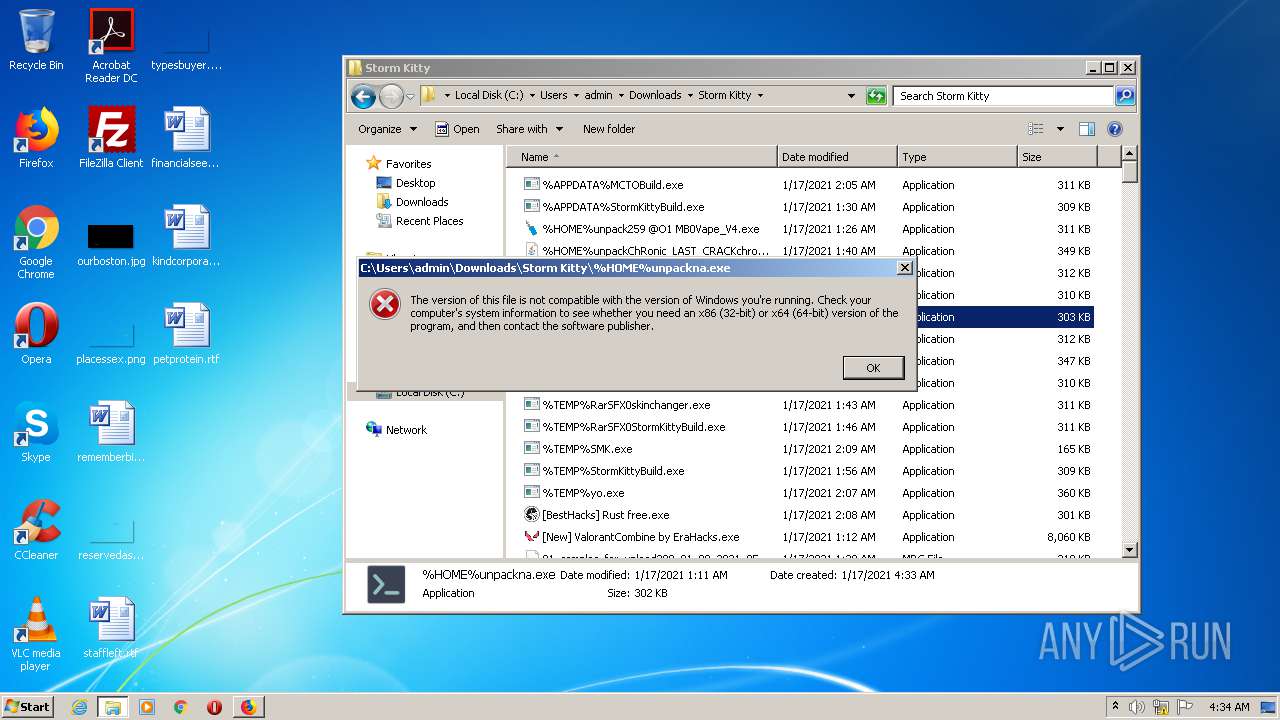Click Downloads in the address breadcrumb
This screenshot has width=1280, height=720.
pyautogui.click(x=655, y=96)
